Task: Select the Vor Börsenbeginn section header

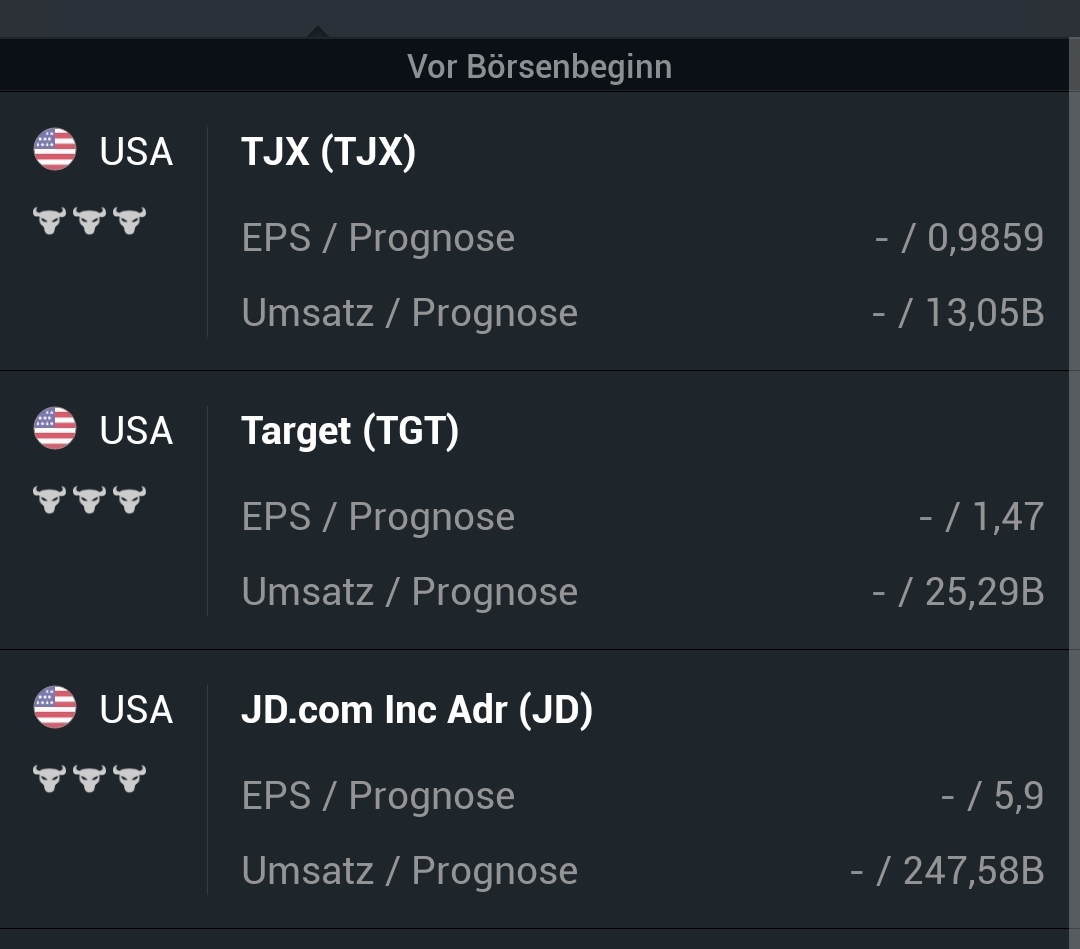Action: [x=540, y=67]
